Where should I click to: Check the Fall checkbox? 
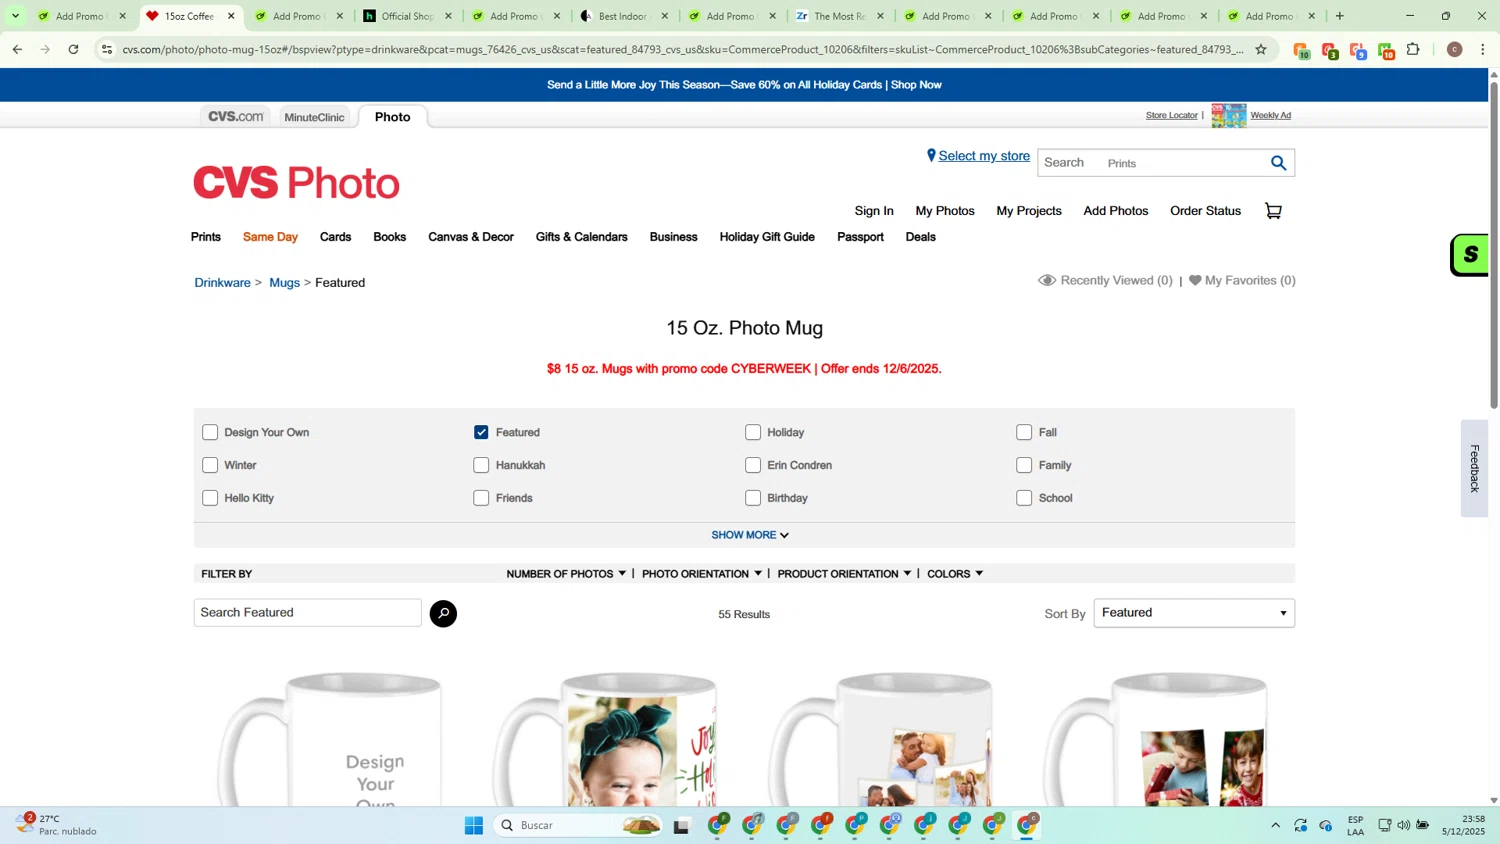pos(1024,433)
